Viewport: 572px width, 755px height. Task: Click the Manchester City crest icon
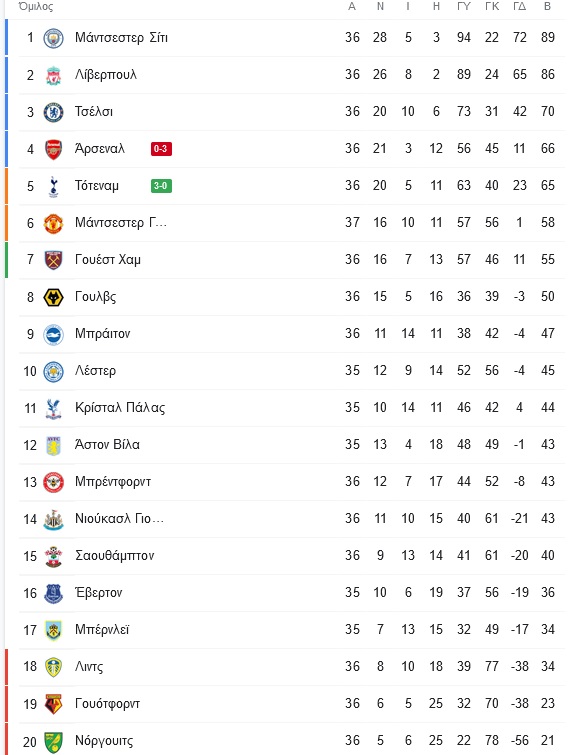[53, 38]
